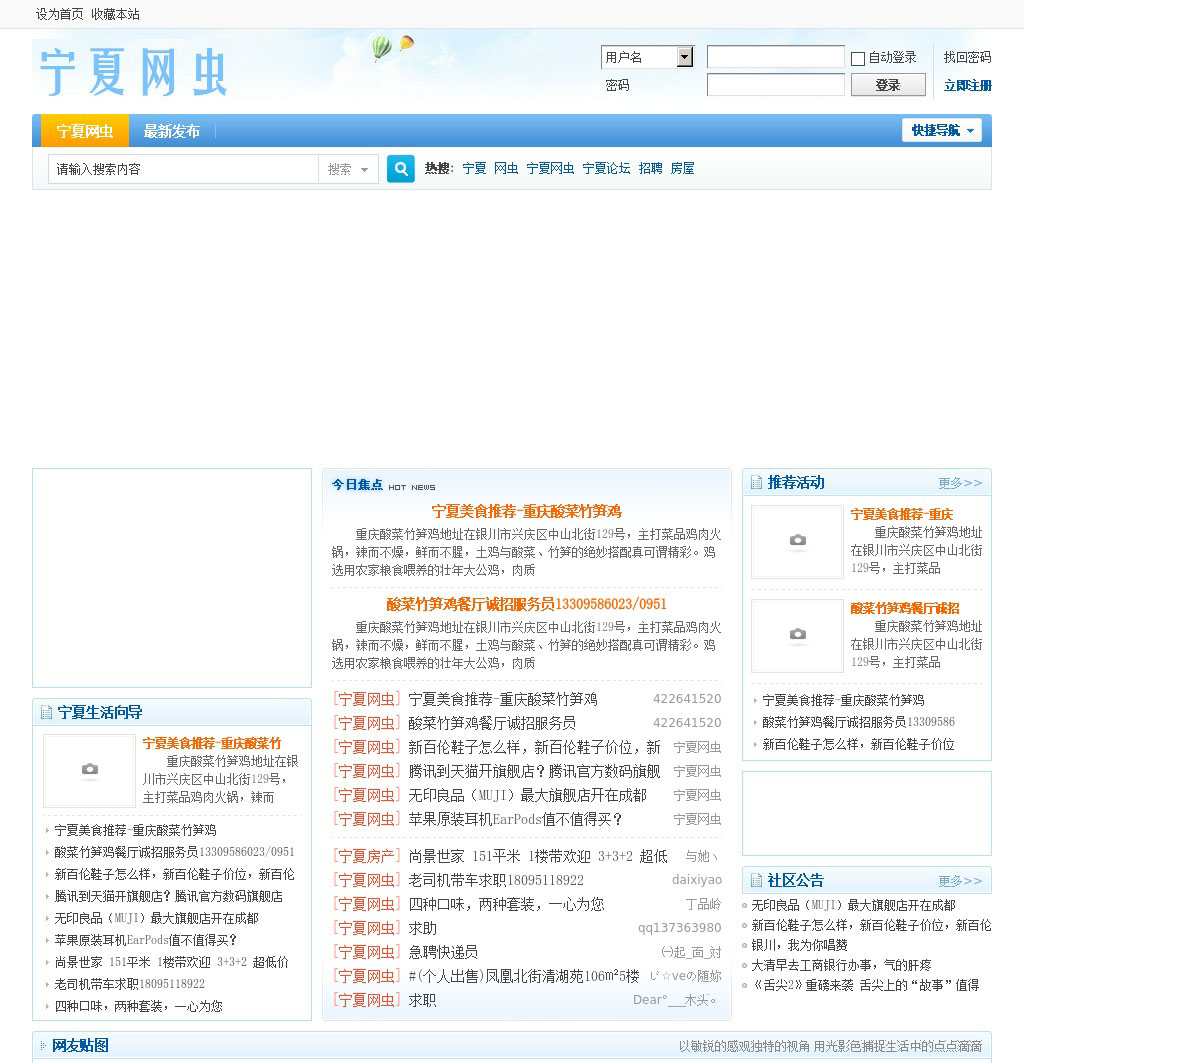Focus the 请输入搜索内容 search field
1200x1063 pixels.
(184, 170)
